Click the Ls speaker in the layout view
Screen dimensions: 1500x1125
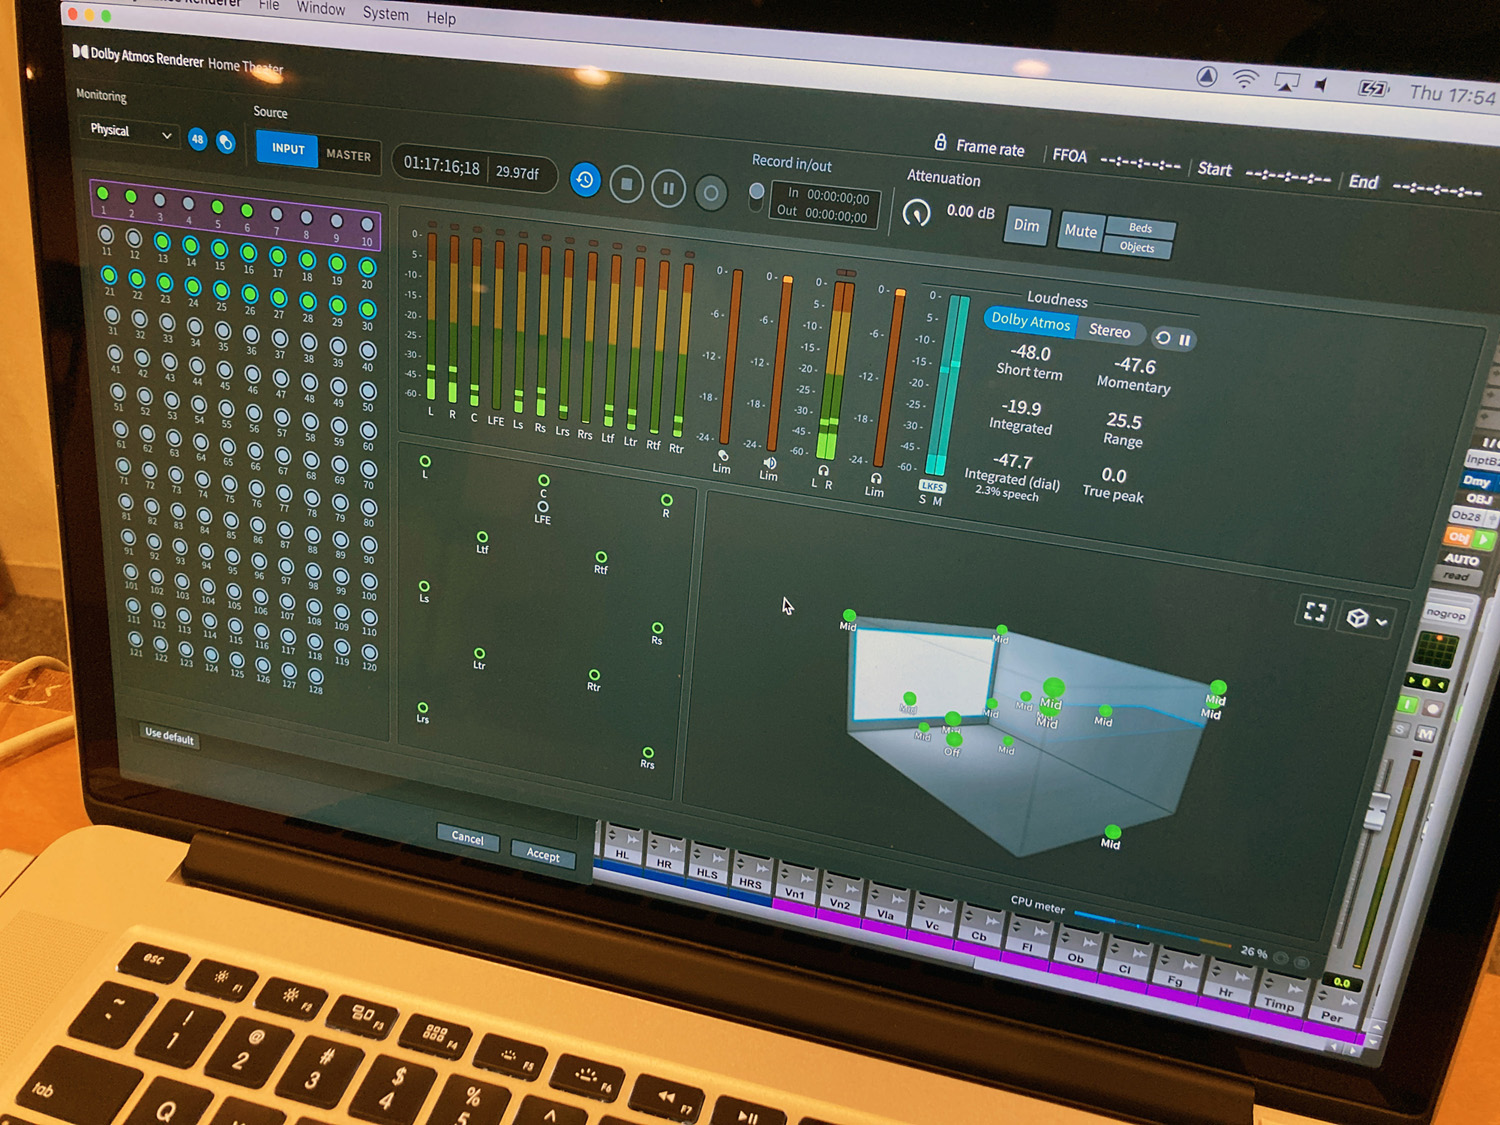coord(424,587)
